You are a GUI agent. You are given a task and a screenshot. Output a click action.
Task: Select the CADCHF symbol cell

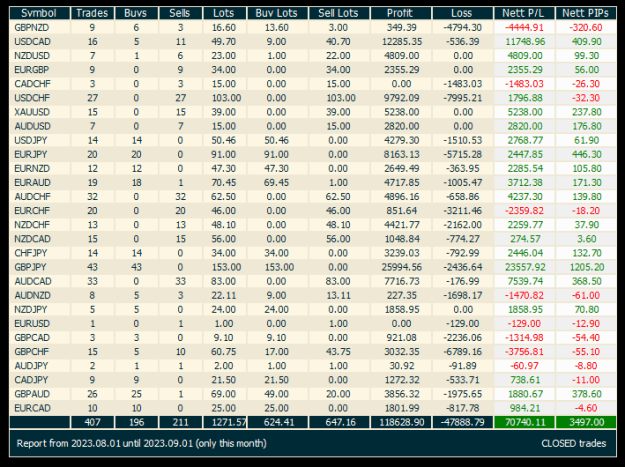coord(39,84)
